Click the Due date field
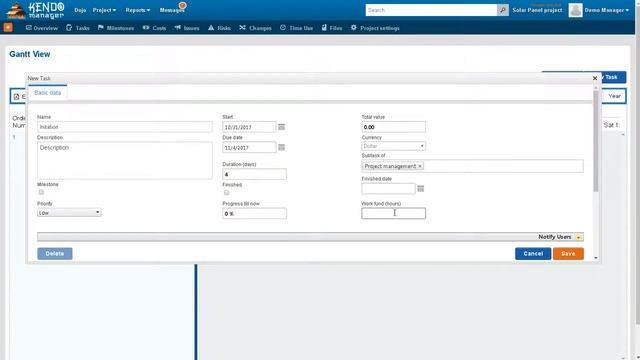The height and width of the screenshot is (360, 640). pos(249,147)
